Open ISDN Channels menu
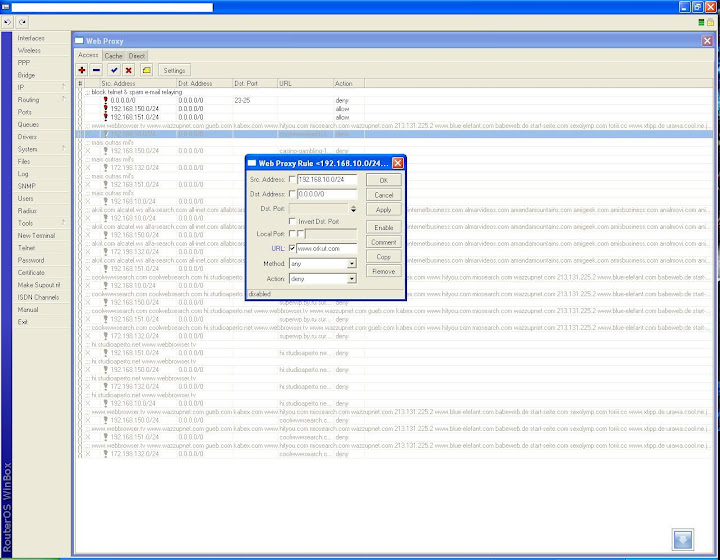Viewport: 720px width, 560px height. [x=41, y=297]
